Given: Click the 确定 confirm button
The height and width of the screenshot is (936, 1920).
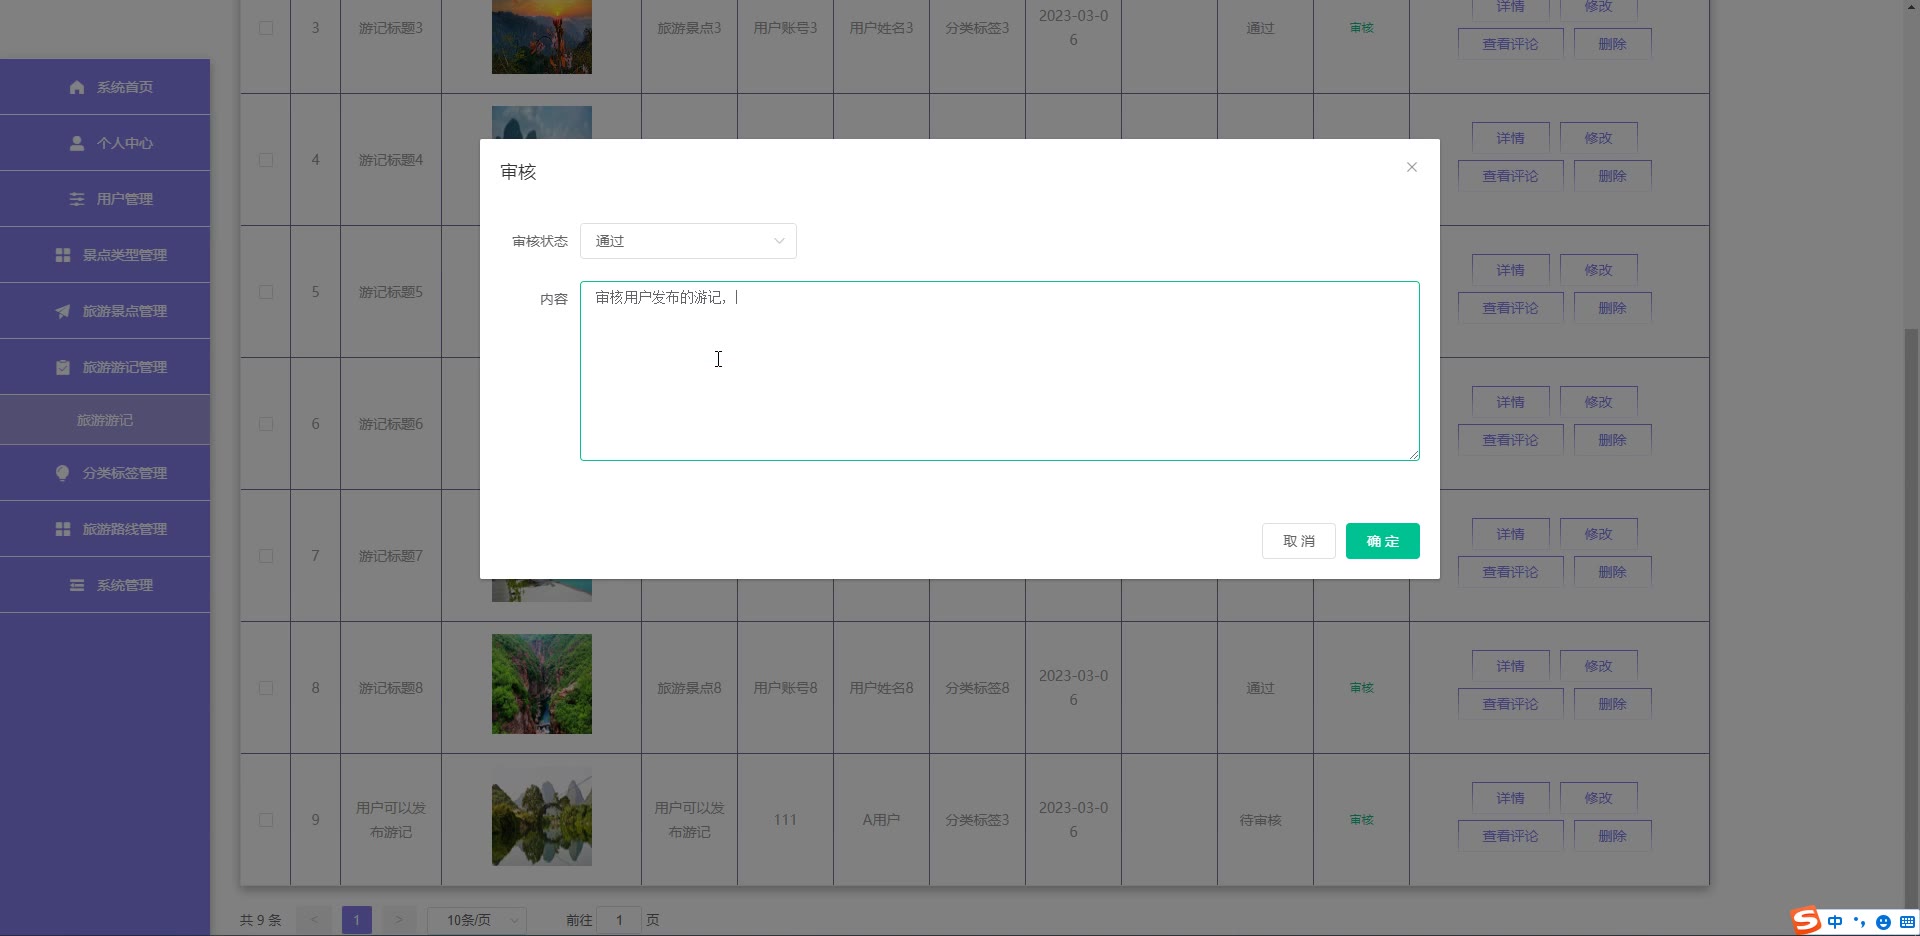Looking at the screenshot, I should pos(1382,541).
